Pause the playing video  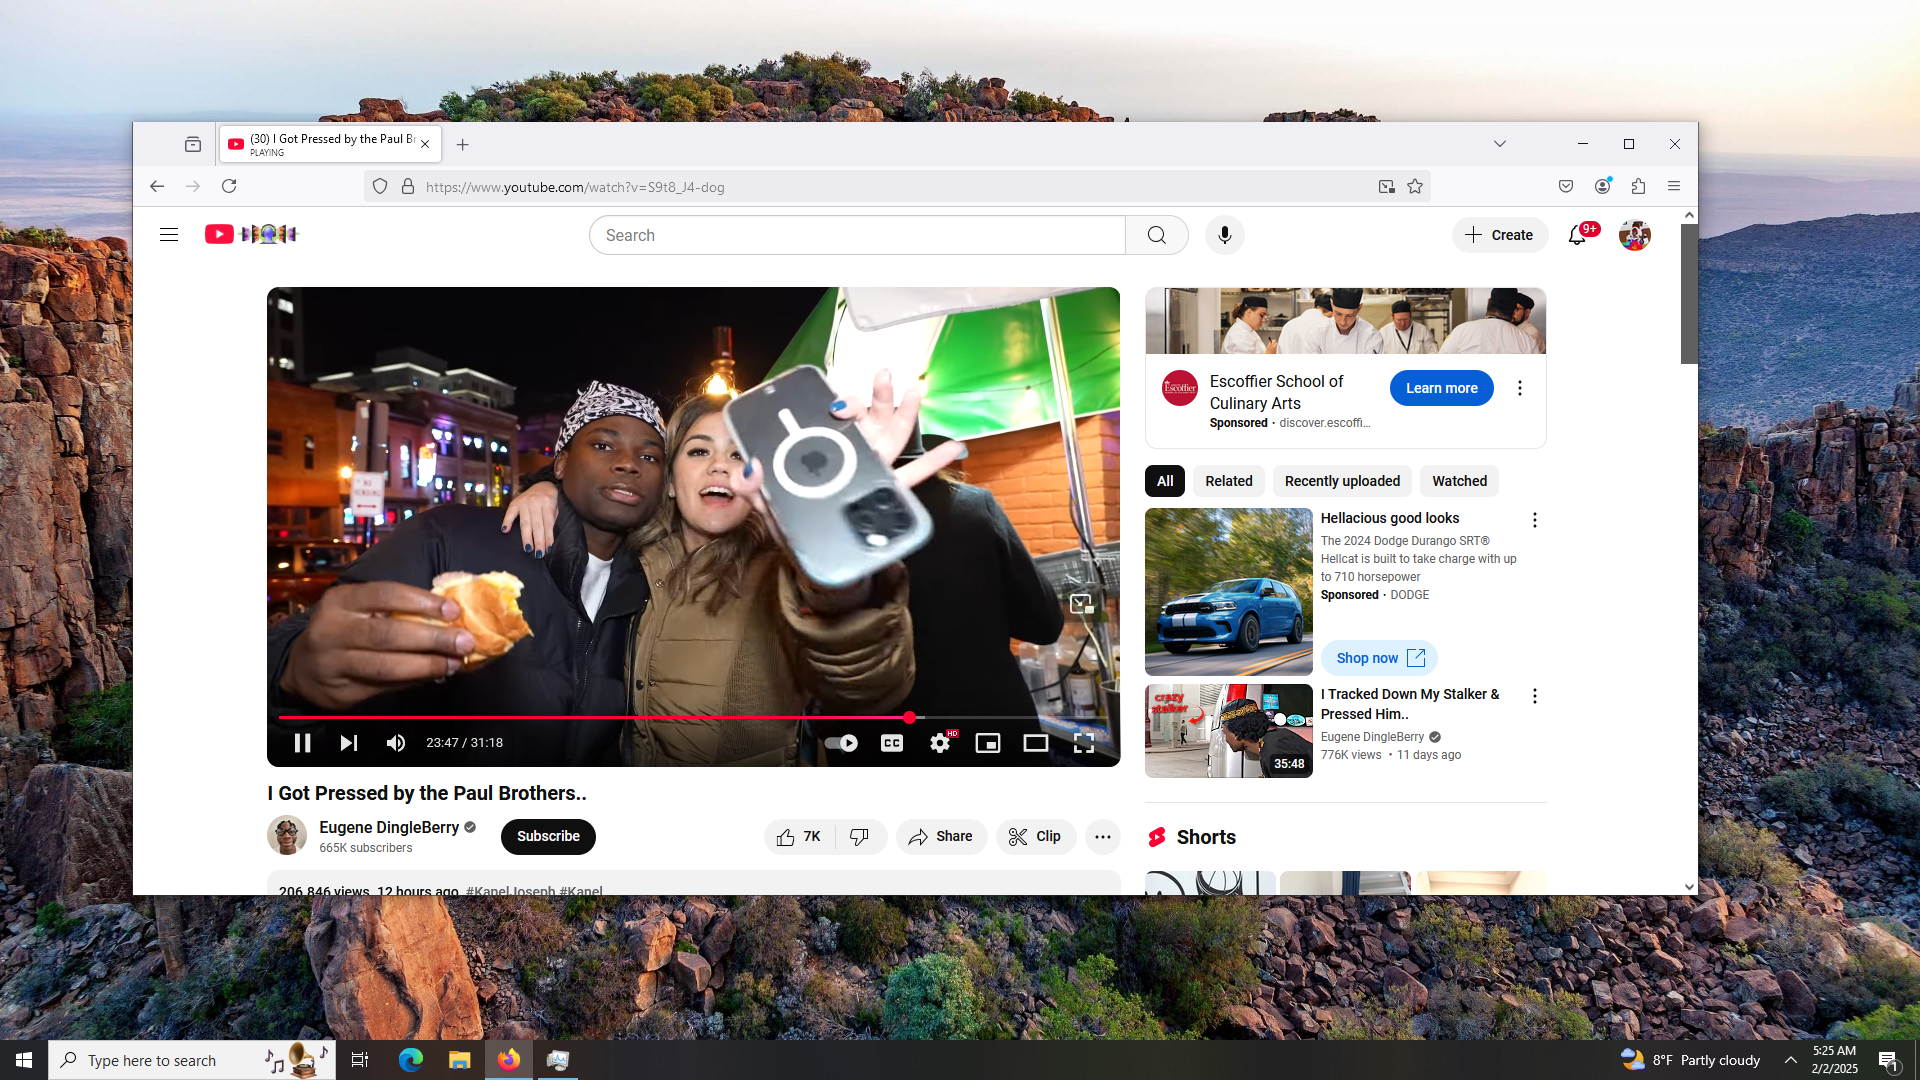(x=302, y=743)
